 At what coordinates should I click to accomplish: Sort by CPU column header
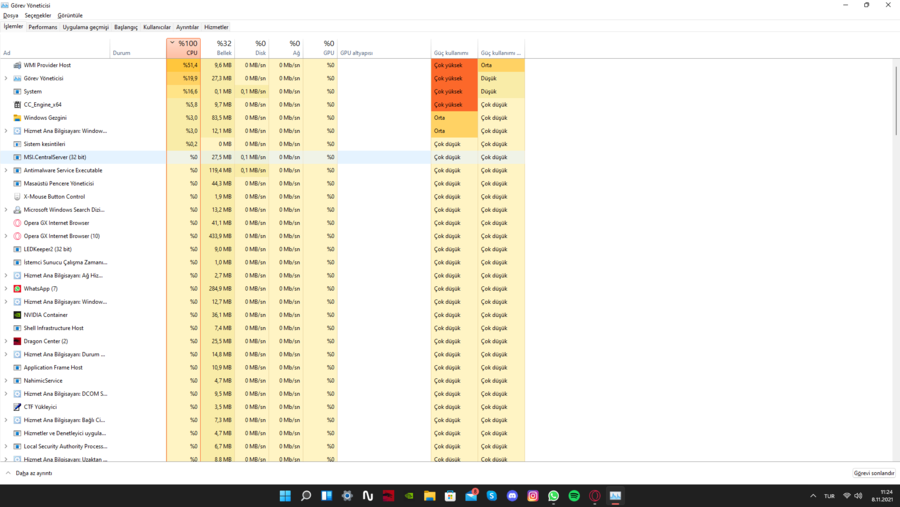click(x=184, y=48)
